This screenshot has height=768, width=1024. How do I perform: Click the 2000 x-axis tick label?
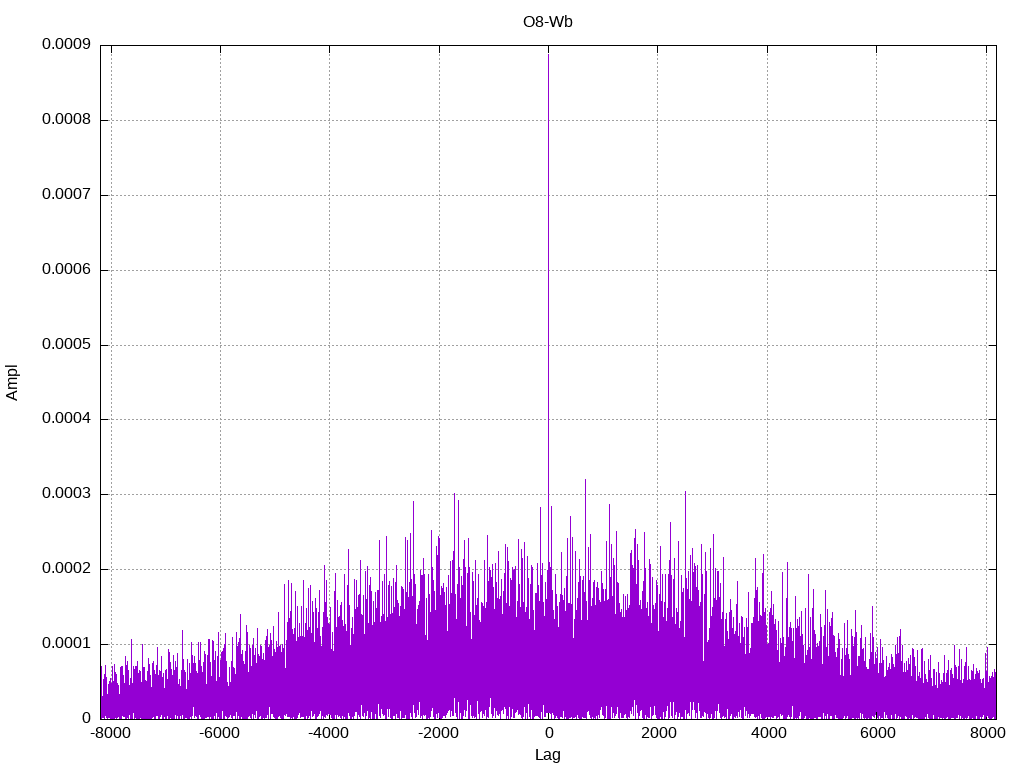click(658, 733)
